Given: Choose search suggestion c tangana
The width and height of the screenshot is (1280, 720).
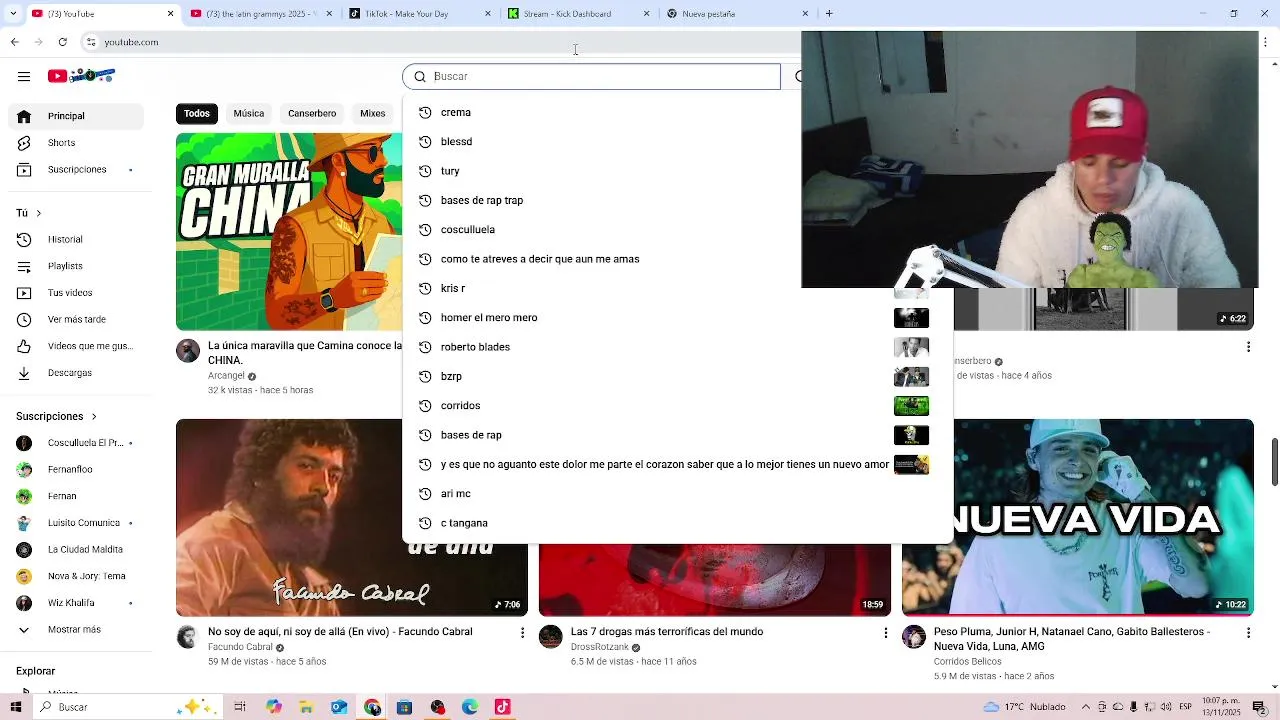Looking at the screenshot, I should pyautogui.click(x=677, y=524).
